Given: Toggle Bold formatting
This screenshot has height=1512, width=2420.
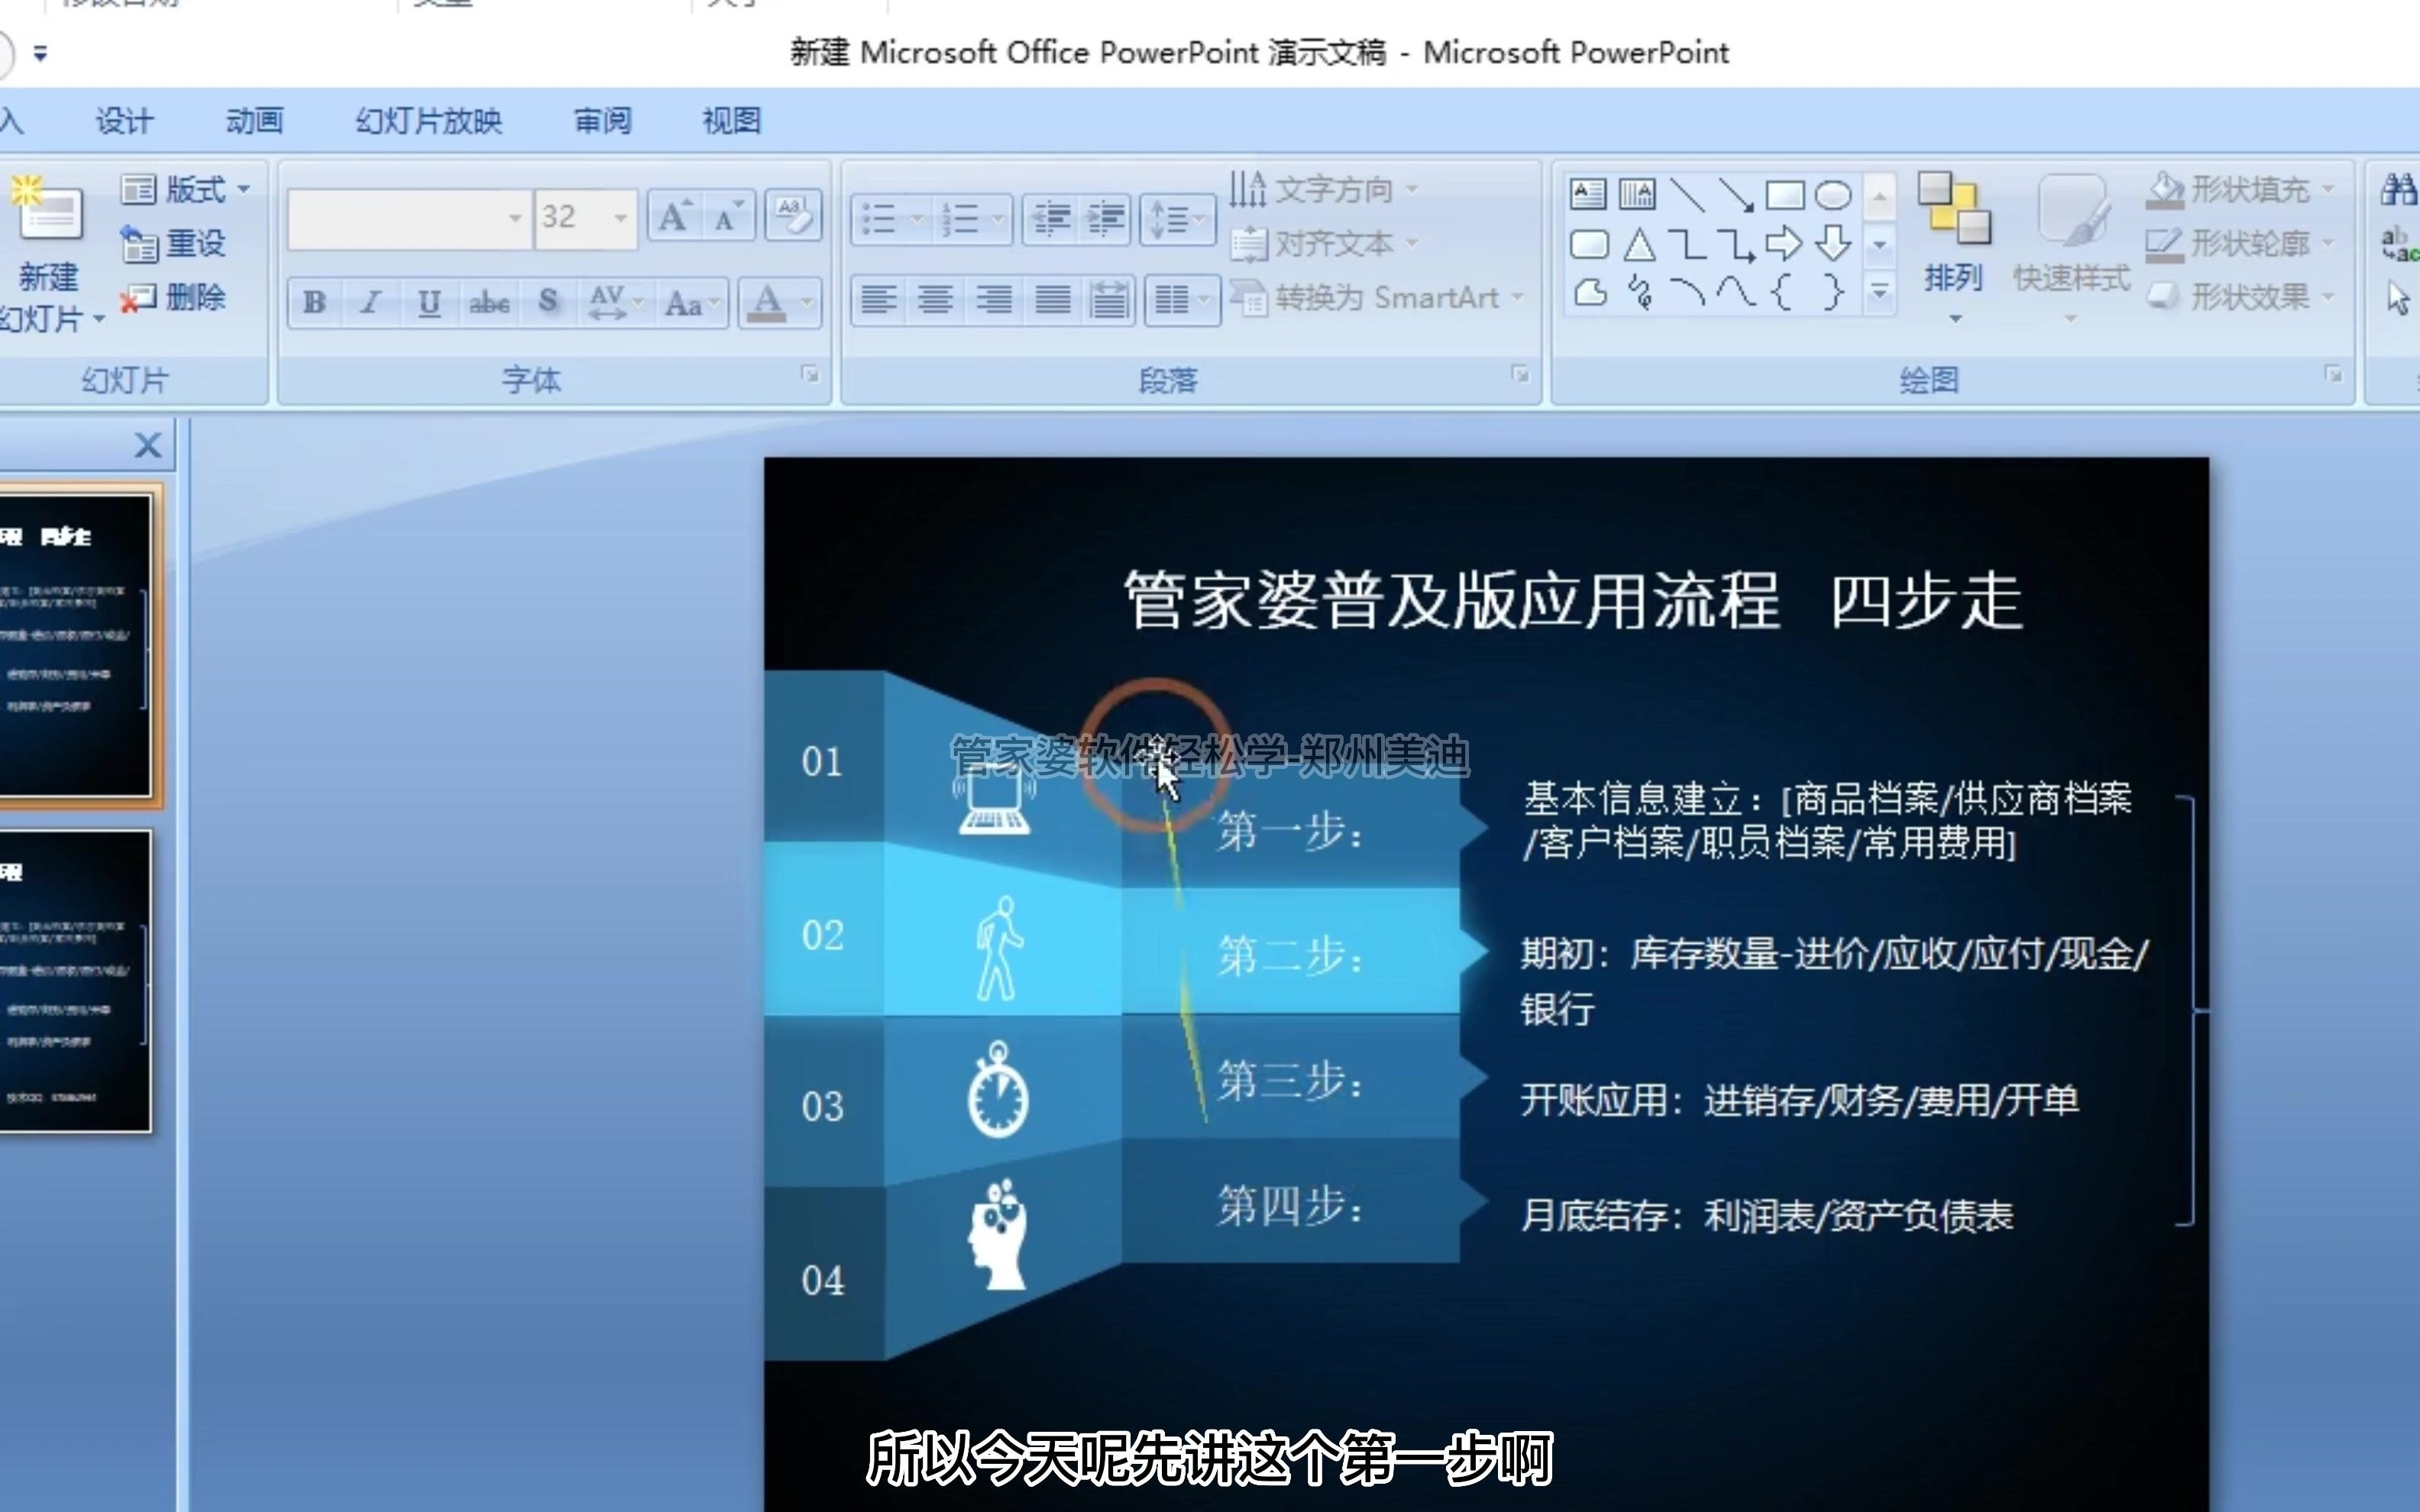Looking at the screenshot, I should click(x=315, y=302).
